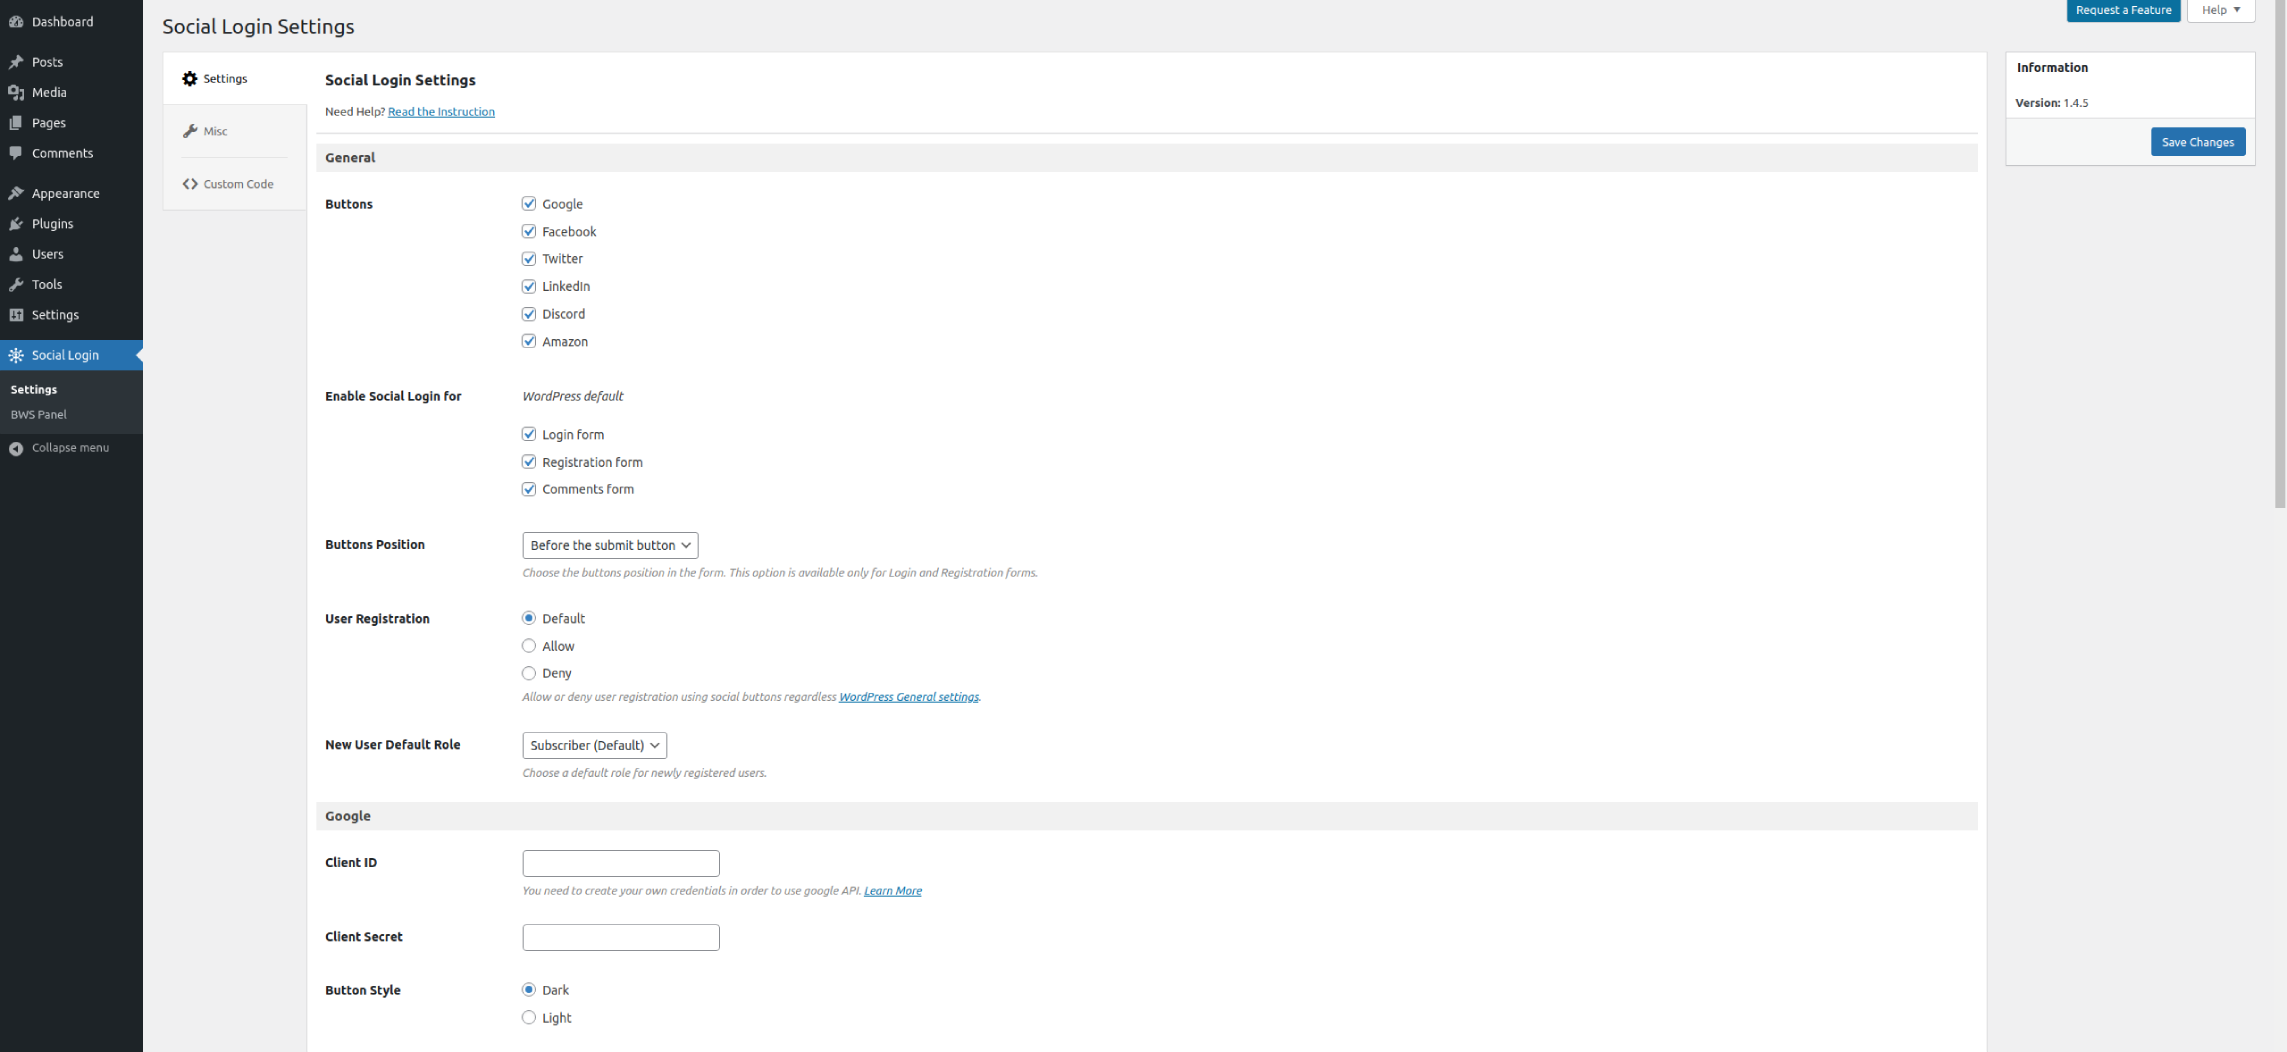Open the Plugins menu
This screenshot has width=2287, height=1052.
71,224
